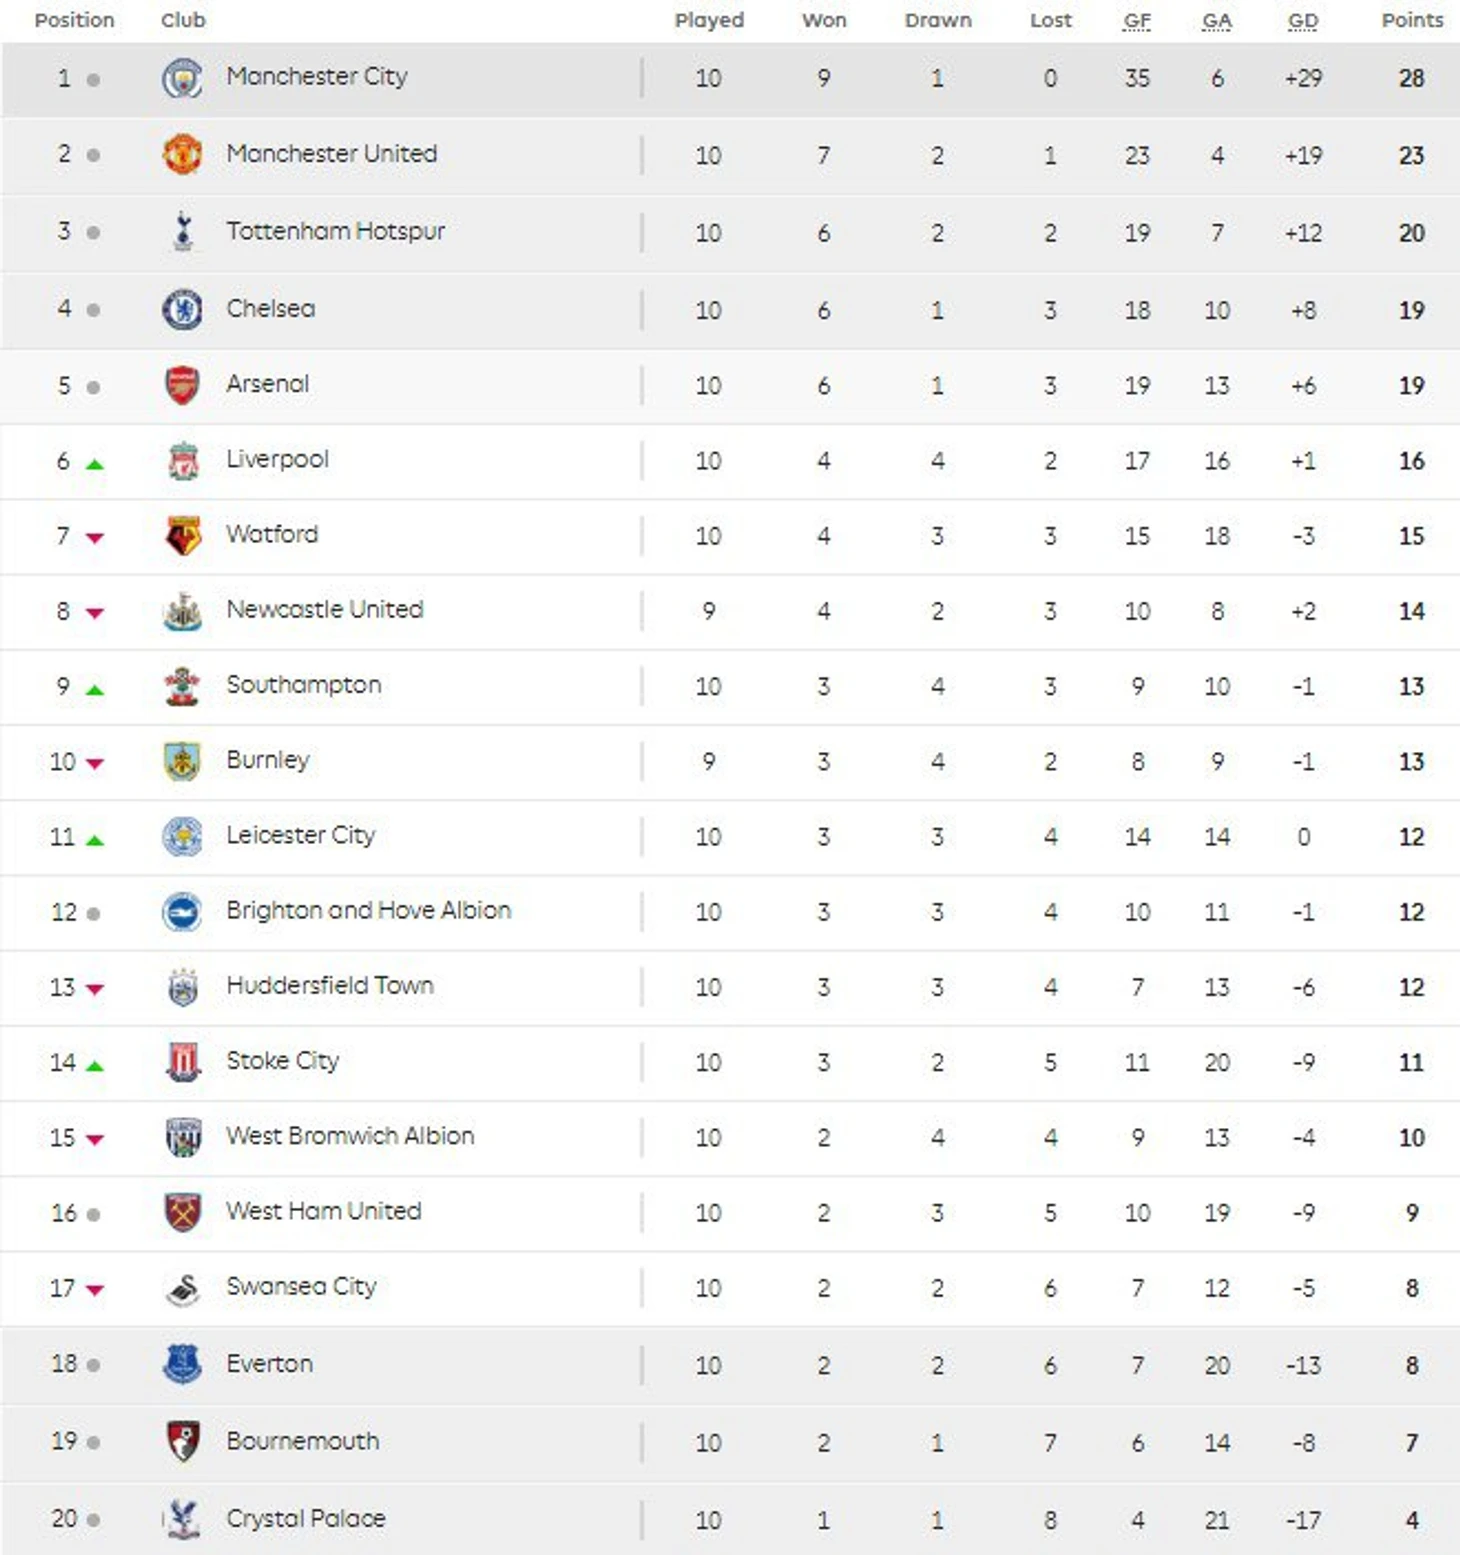Screen dimensions: 1460x1555
Task: Select the West Ham United row name
Action: tap(323, 1211)
